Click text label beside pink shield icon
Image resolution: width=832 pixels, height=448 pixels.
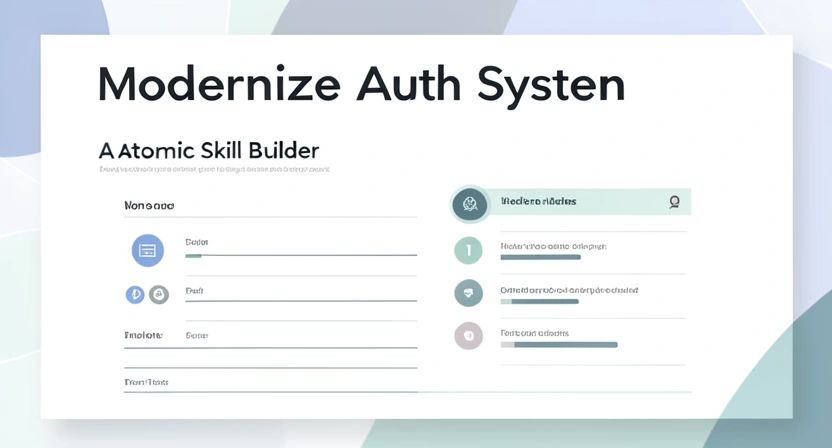point(534,333)
